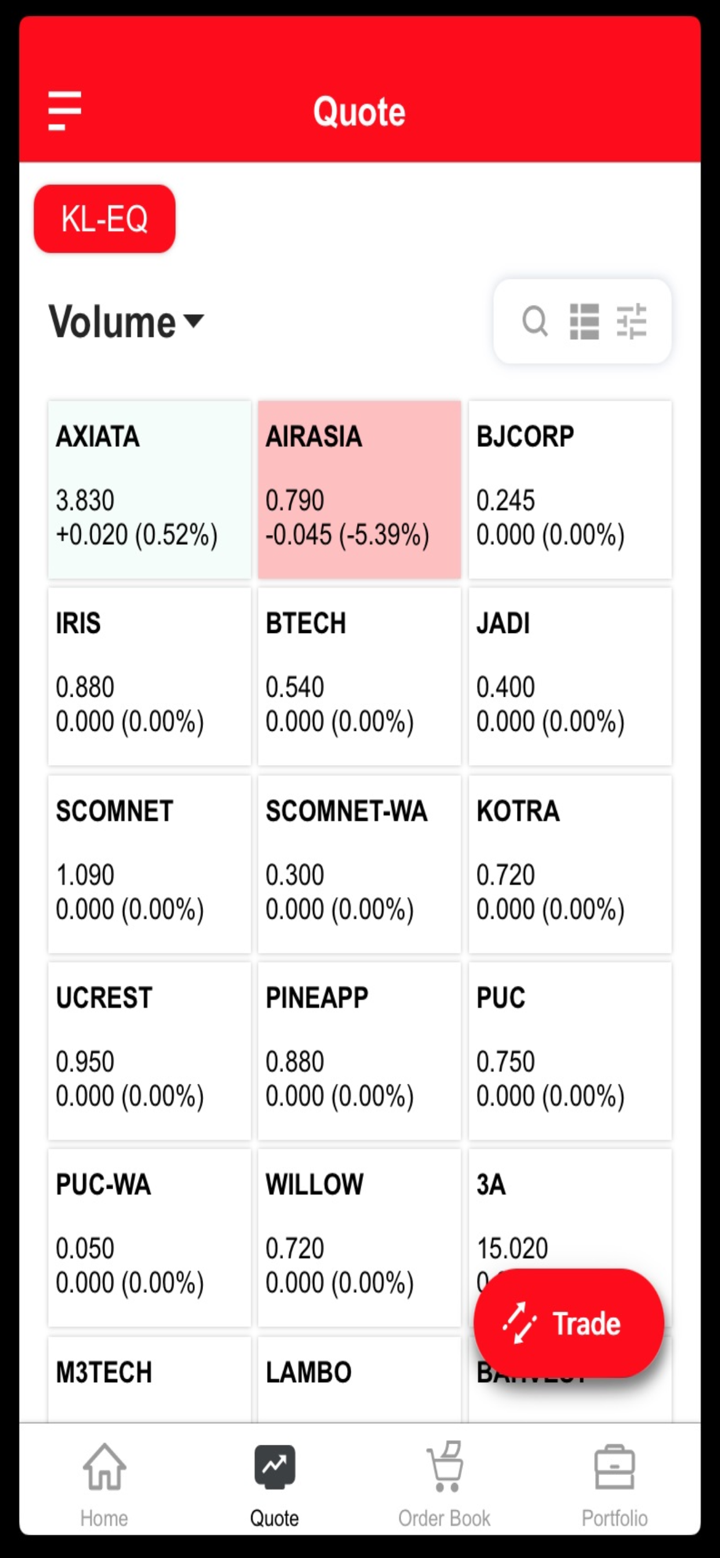This screenshot has width=720, height=1558.
Task: Tap the search magnifier icon
Action: (536, 322)
